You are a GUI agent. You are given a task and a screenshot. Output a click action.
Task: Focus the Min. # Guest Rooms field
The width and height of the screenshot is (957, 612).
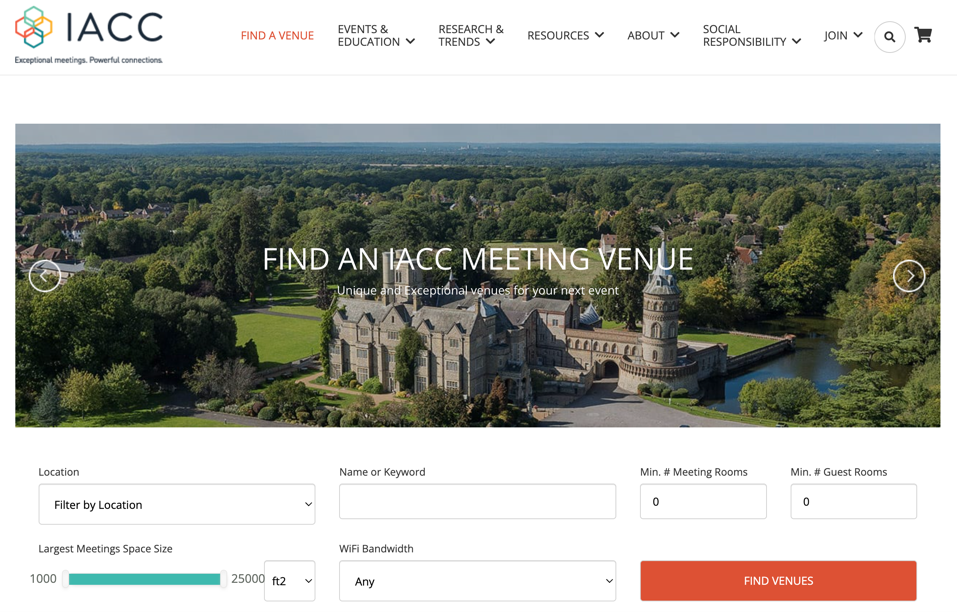[853, 502]
